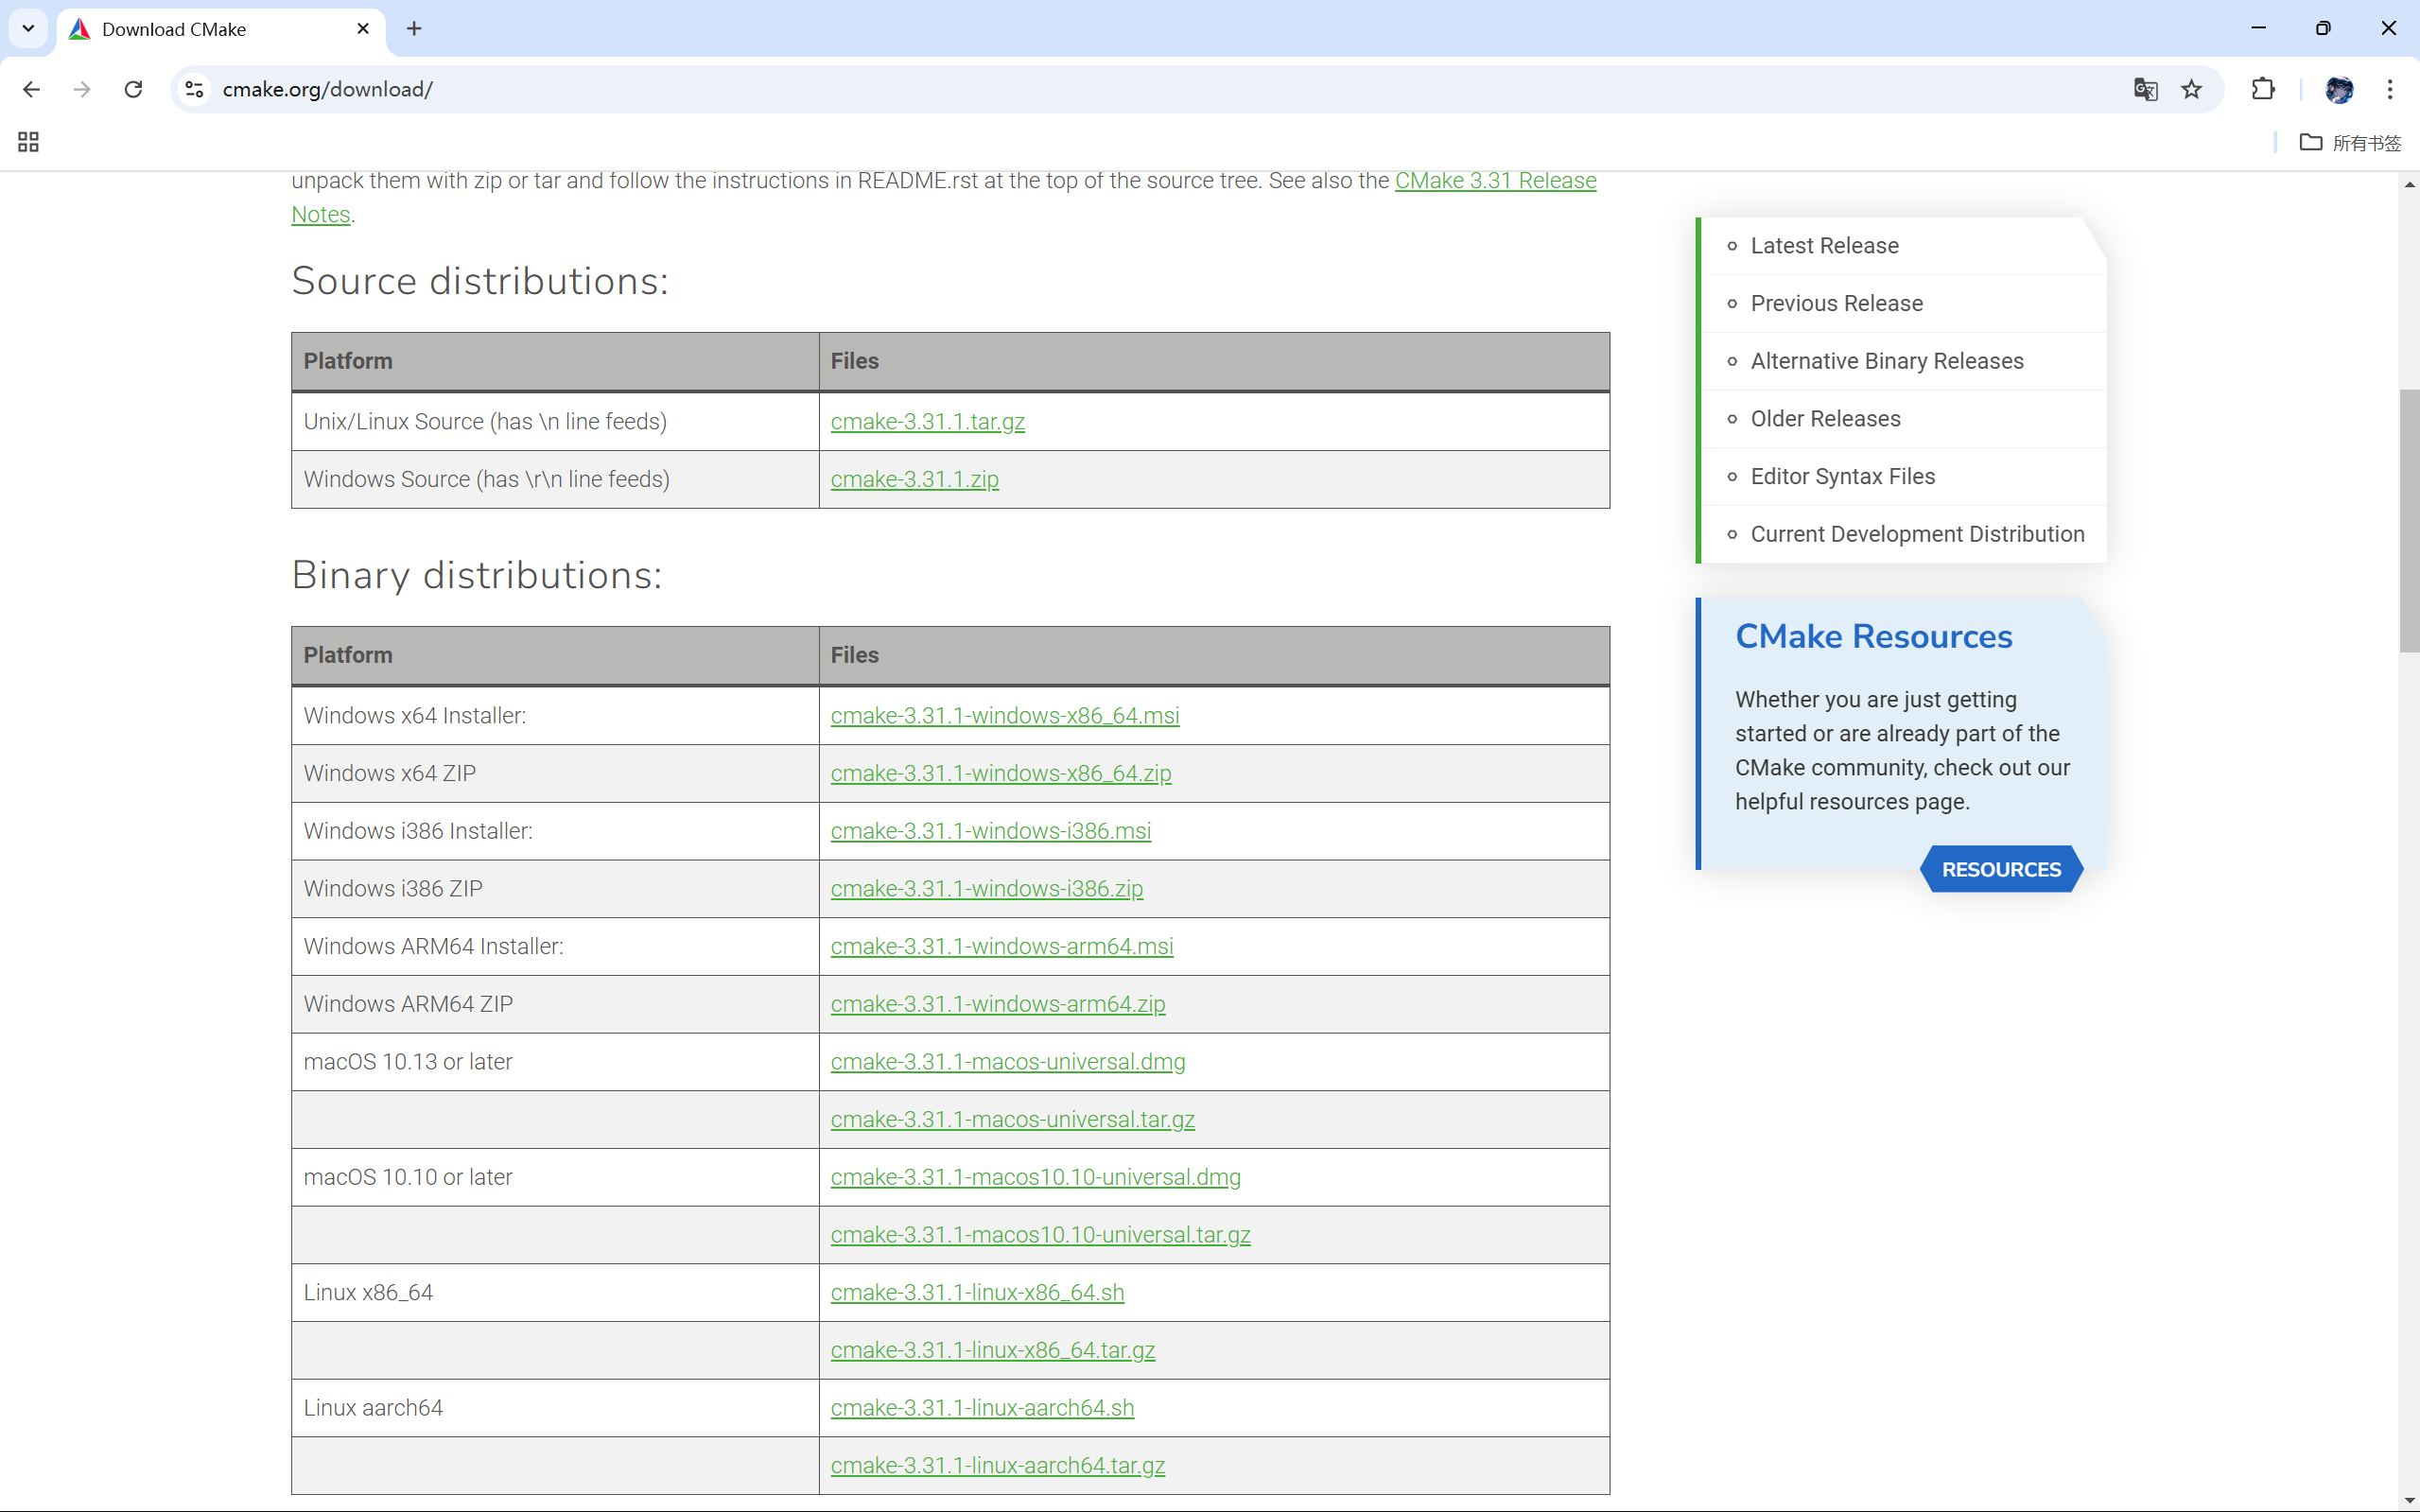Jump to Current Development Distribution
The height and width of the screenshot is (1512, 2420).
[1917, 534]
